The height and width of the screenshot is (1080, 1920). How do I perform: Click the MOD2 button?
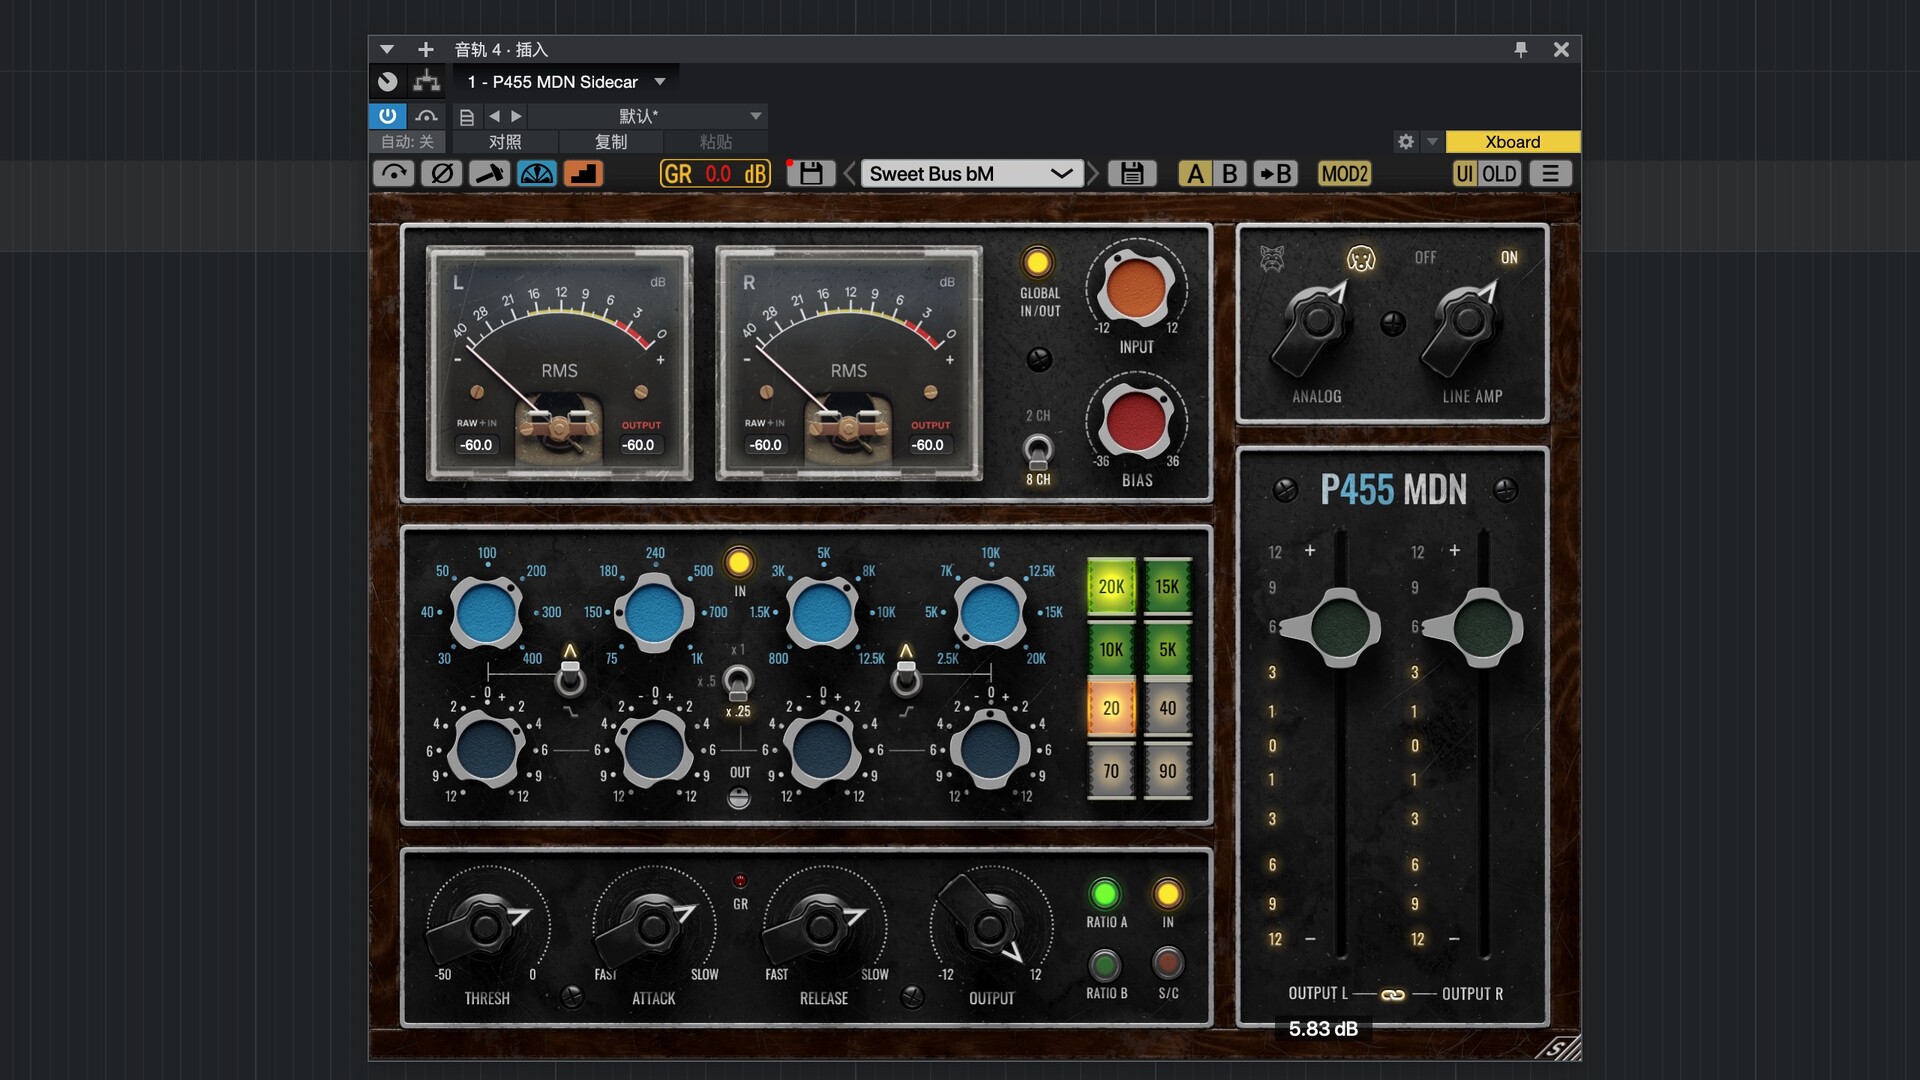click(x=1344, y=174)
